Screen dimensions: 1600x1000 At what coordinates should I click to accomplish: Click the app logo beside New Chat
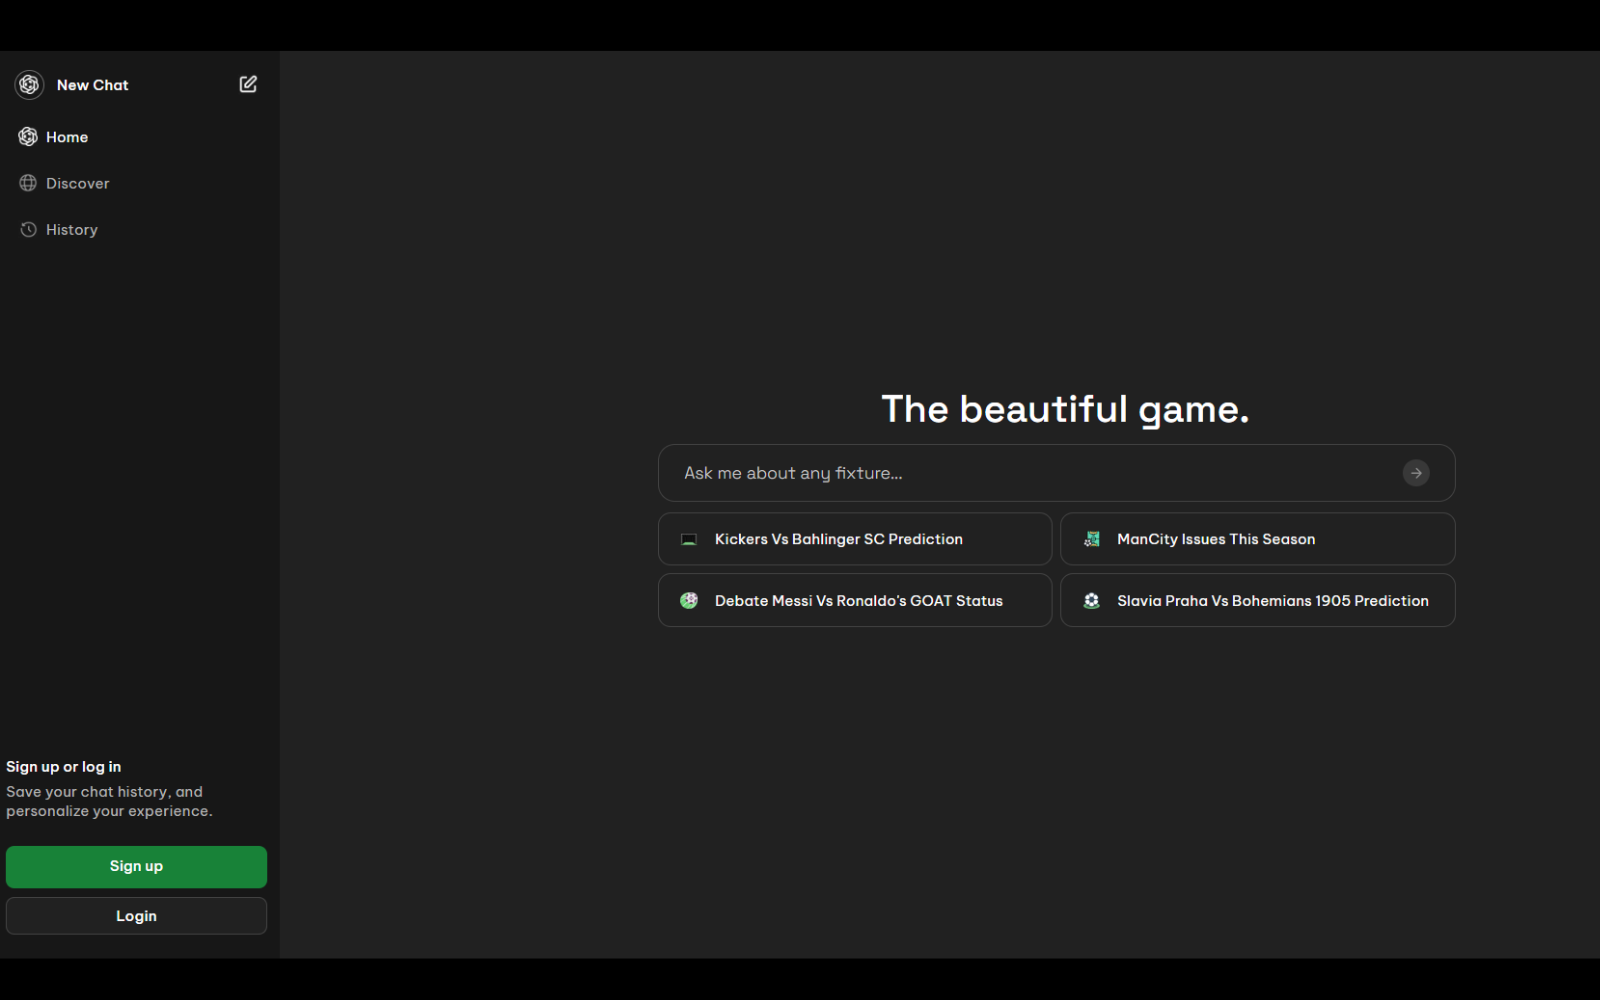click(29, 85)
